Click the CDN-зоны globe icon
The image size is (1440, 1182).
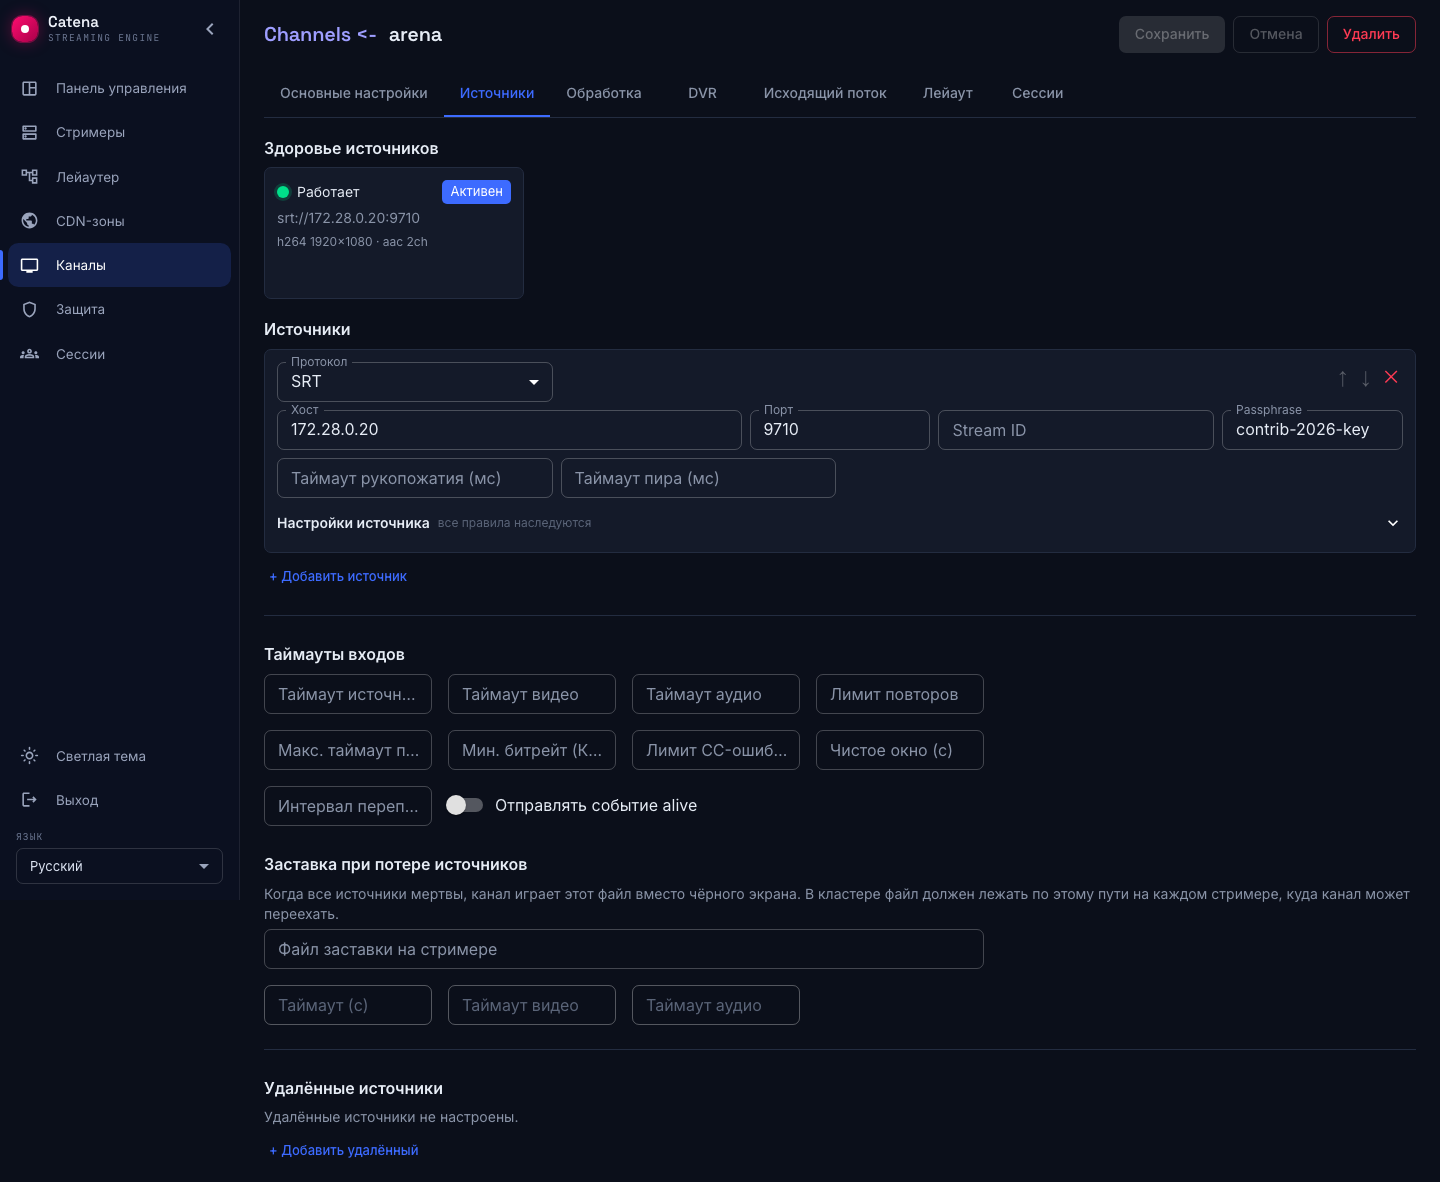(30, 221)
